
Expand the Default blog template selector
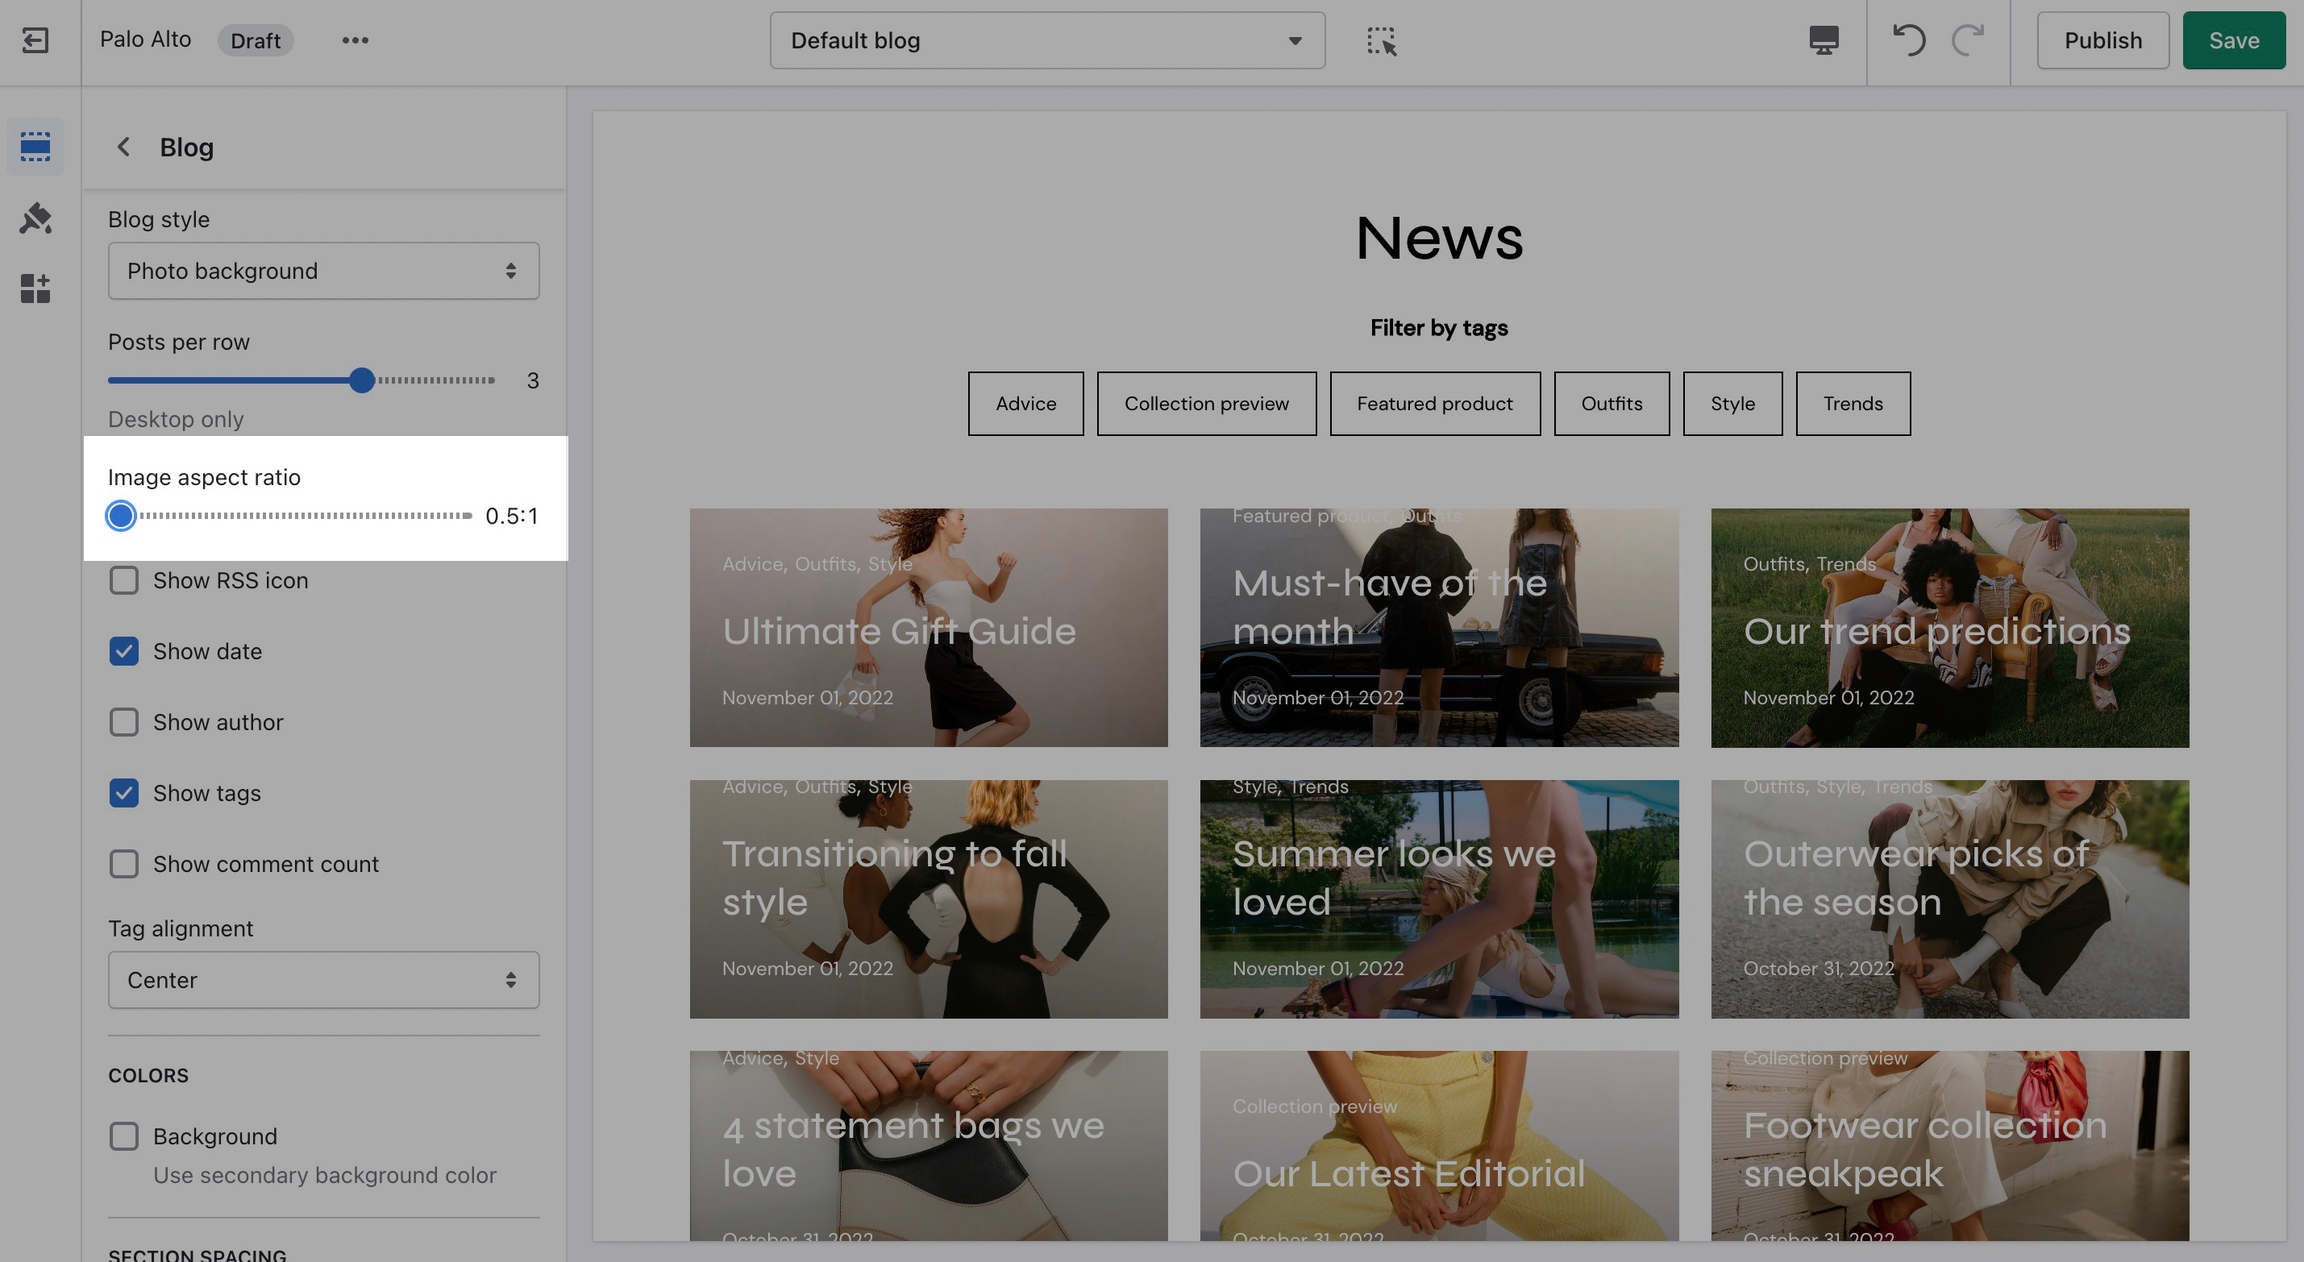tap(1047, 40)
